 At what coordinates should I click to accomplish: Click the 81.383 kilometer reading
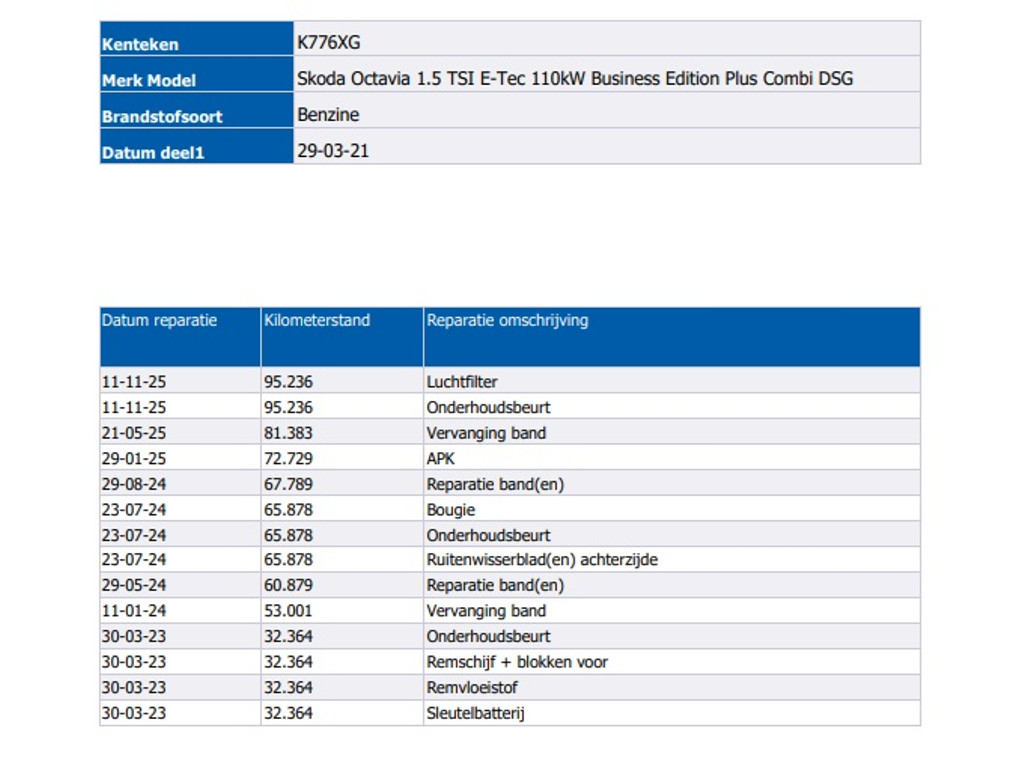coord(288,433)
